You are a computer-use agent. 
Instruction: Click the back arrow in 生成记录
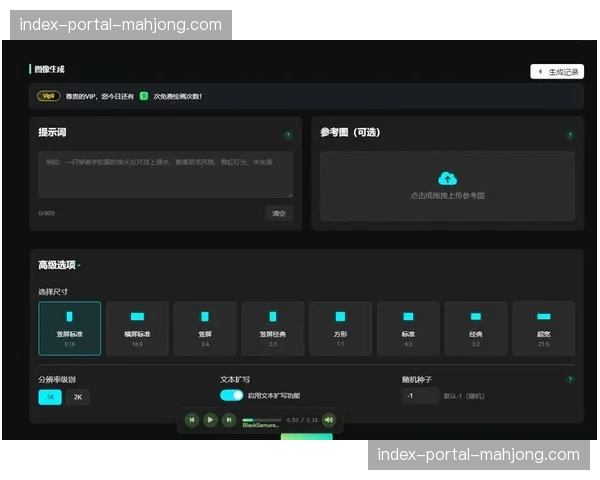tap(540, 72)
